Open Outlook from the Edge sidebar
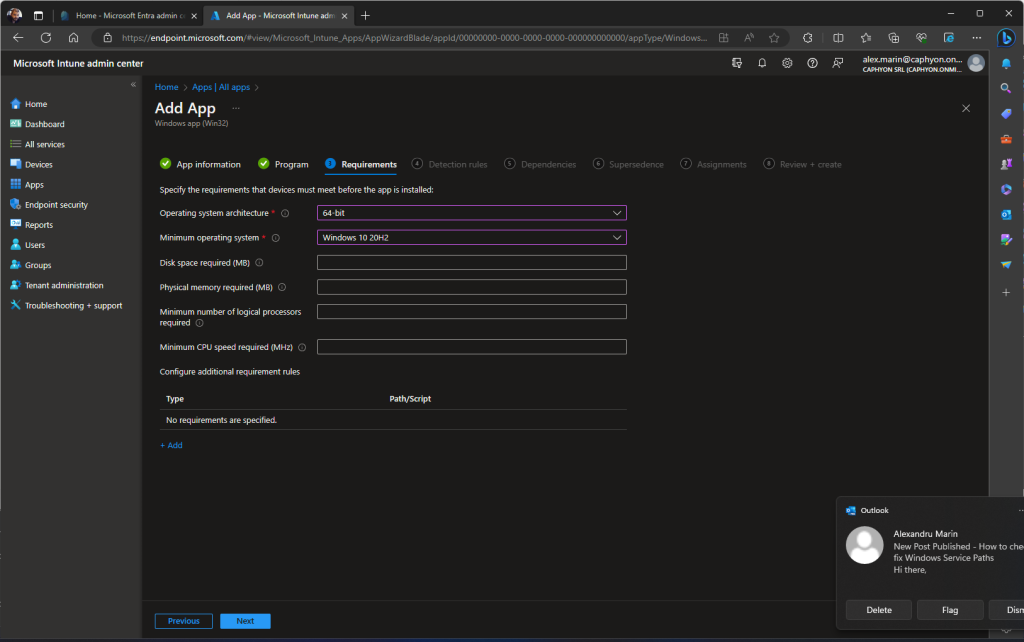 (1005, 214)
